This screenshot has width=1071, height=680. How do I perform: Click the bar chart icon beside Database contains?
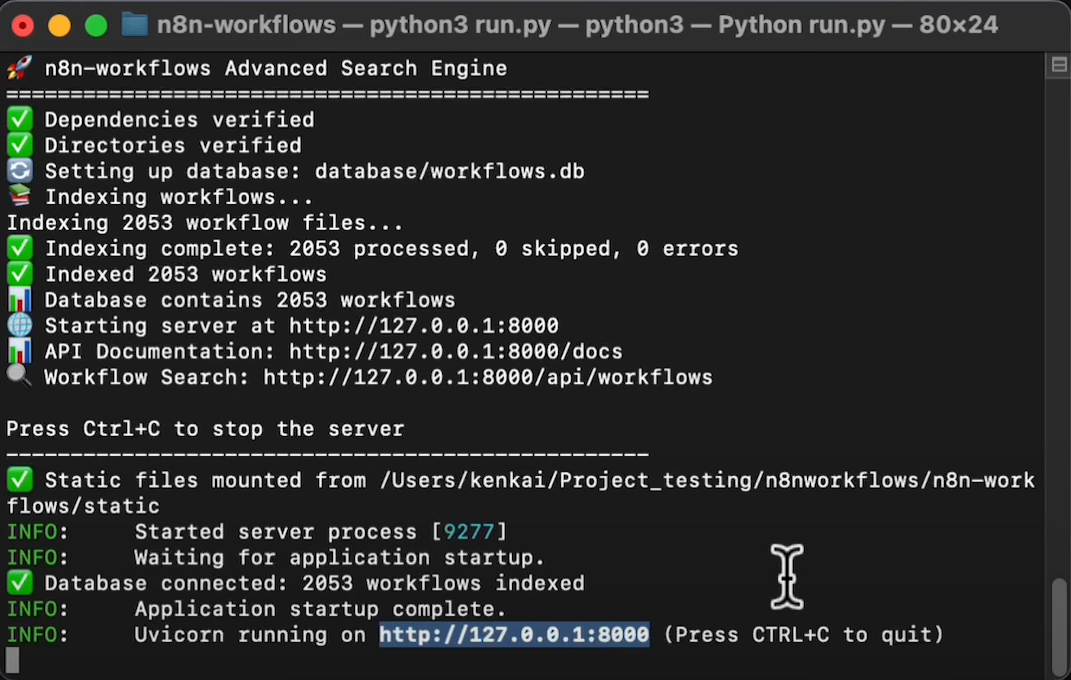pyautogui.click(x=20, y=300)
